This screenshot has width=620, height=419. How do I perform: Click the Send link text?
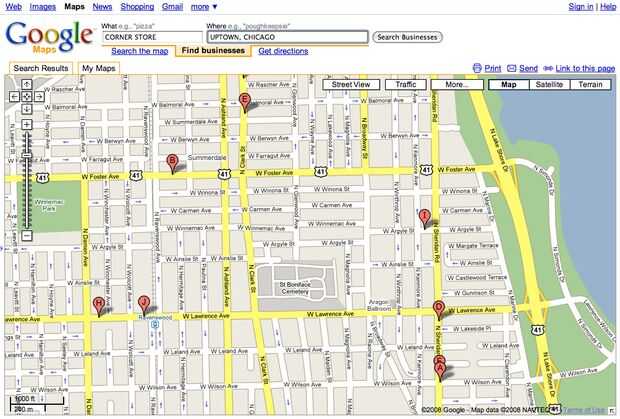click(x=528, y=68)
